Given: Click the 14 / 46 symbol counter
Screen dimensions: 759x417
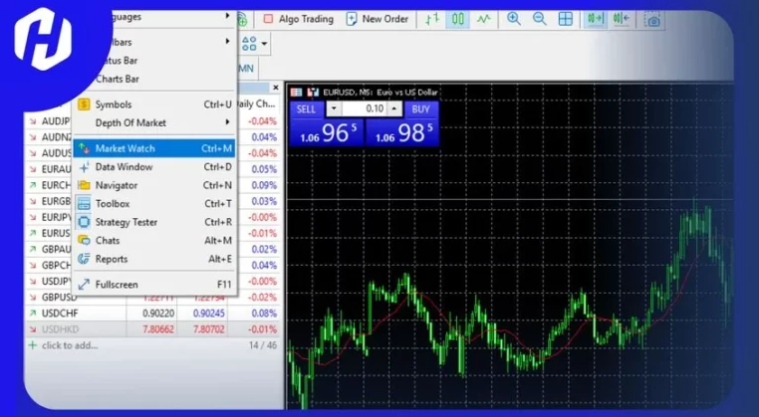Looking at the screenshot, I should pyautogui.click(x=263, y=345).
